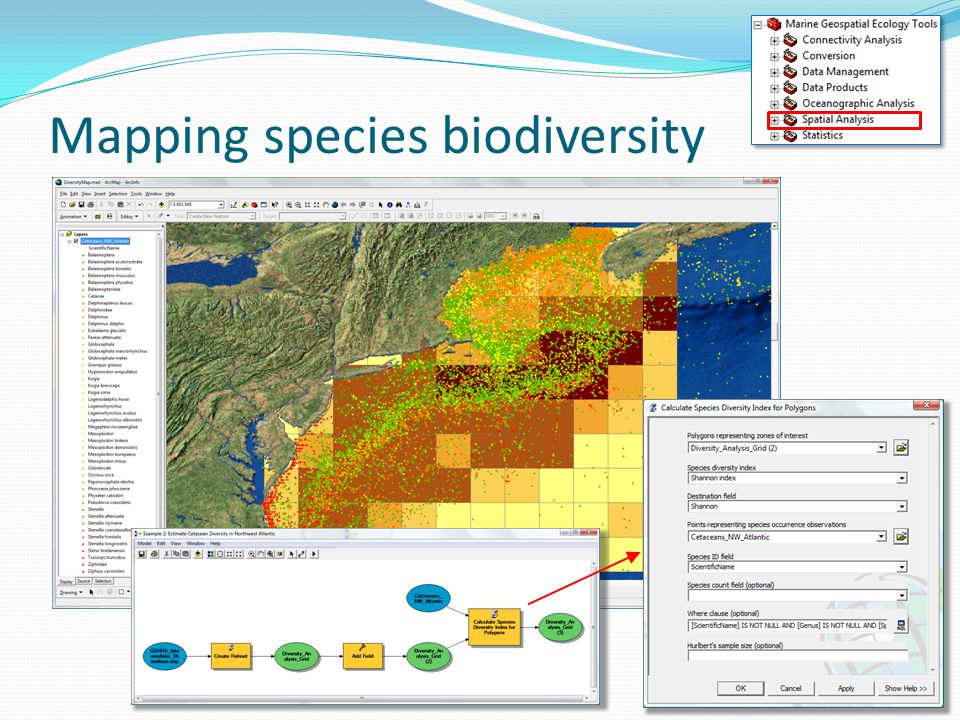
Task: Click the Add Data icon in ArcMap
Action: [161, 204]
